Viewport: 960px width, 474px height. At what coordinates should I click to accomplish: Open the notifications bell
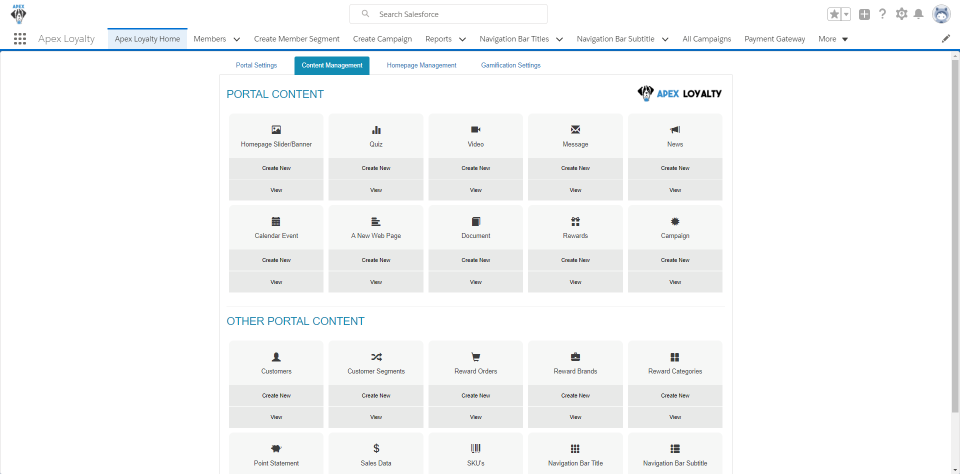[x=918, y=14]
